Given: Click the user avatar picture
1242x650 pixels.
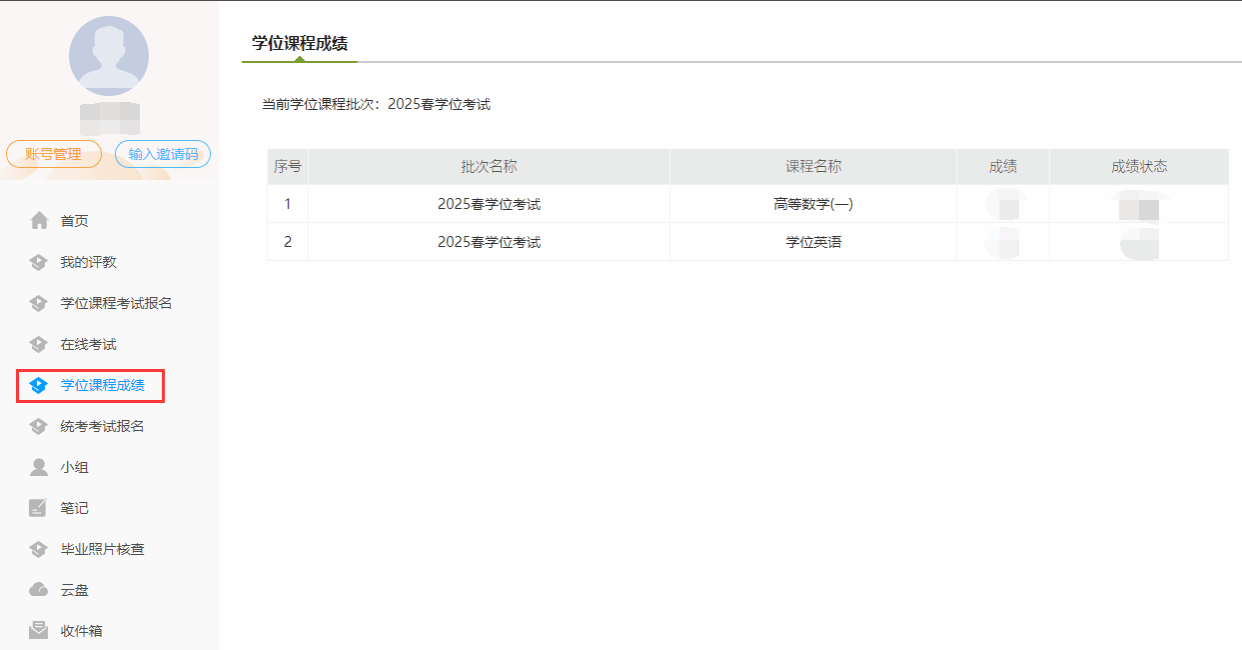Looking at the screenshot, I should [108, 56].
